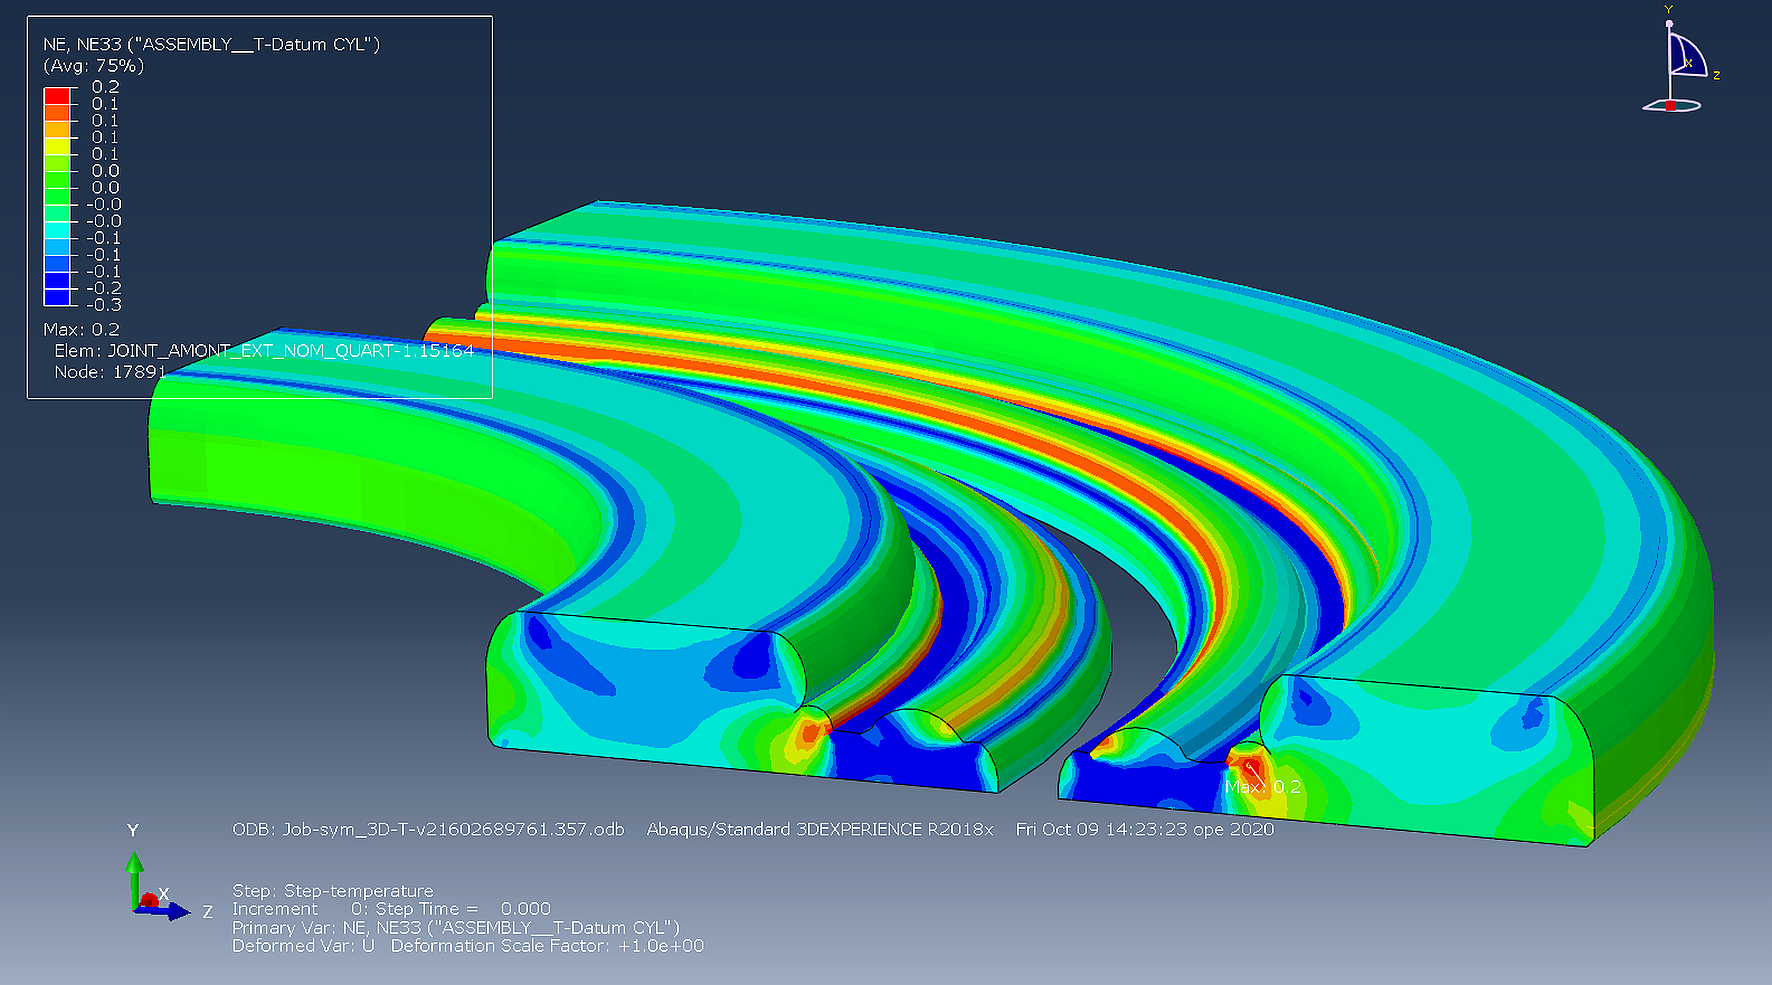Select the cyan swatch in the contour legend
Image resolution: width=1772 pixels, height=985 pixels.
(57, 230)
